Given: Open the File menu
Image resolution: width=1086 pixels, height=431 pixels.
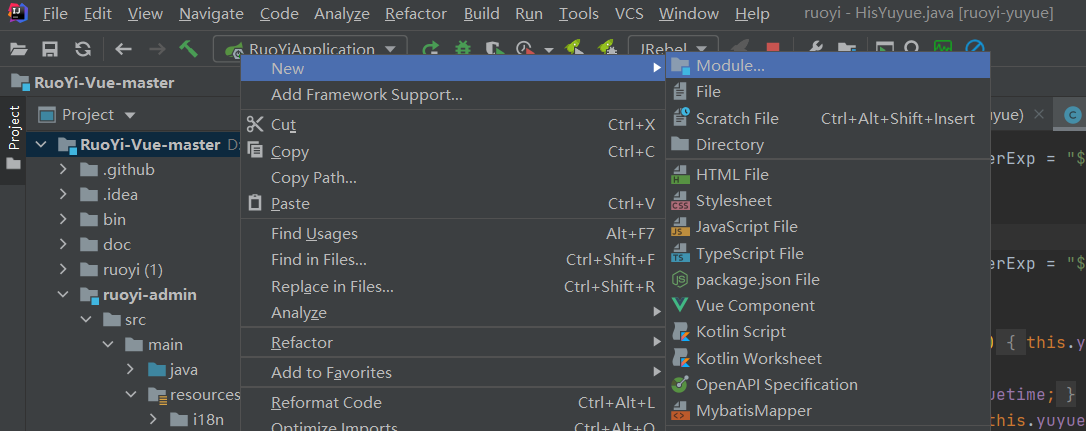Looking at the screenshot, I should (x=55, y=13).
